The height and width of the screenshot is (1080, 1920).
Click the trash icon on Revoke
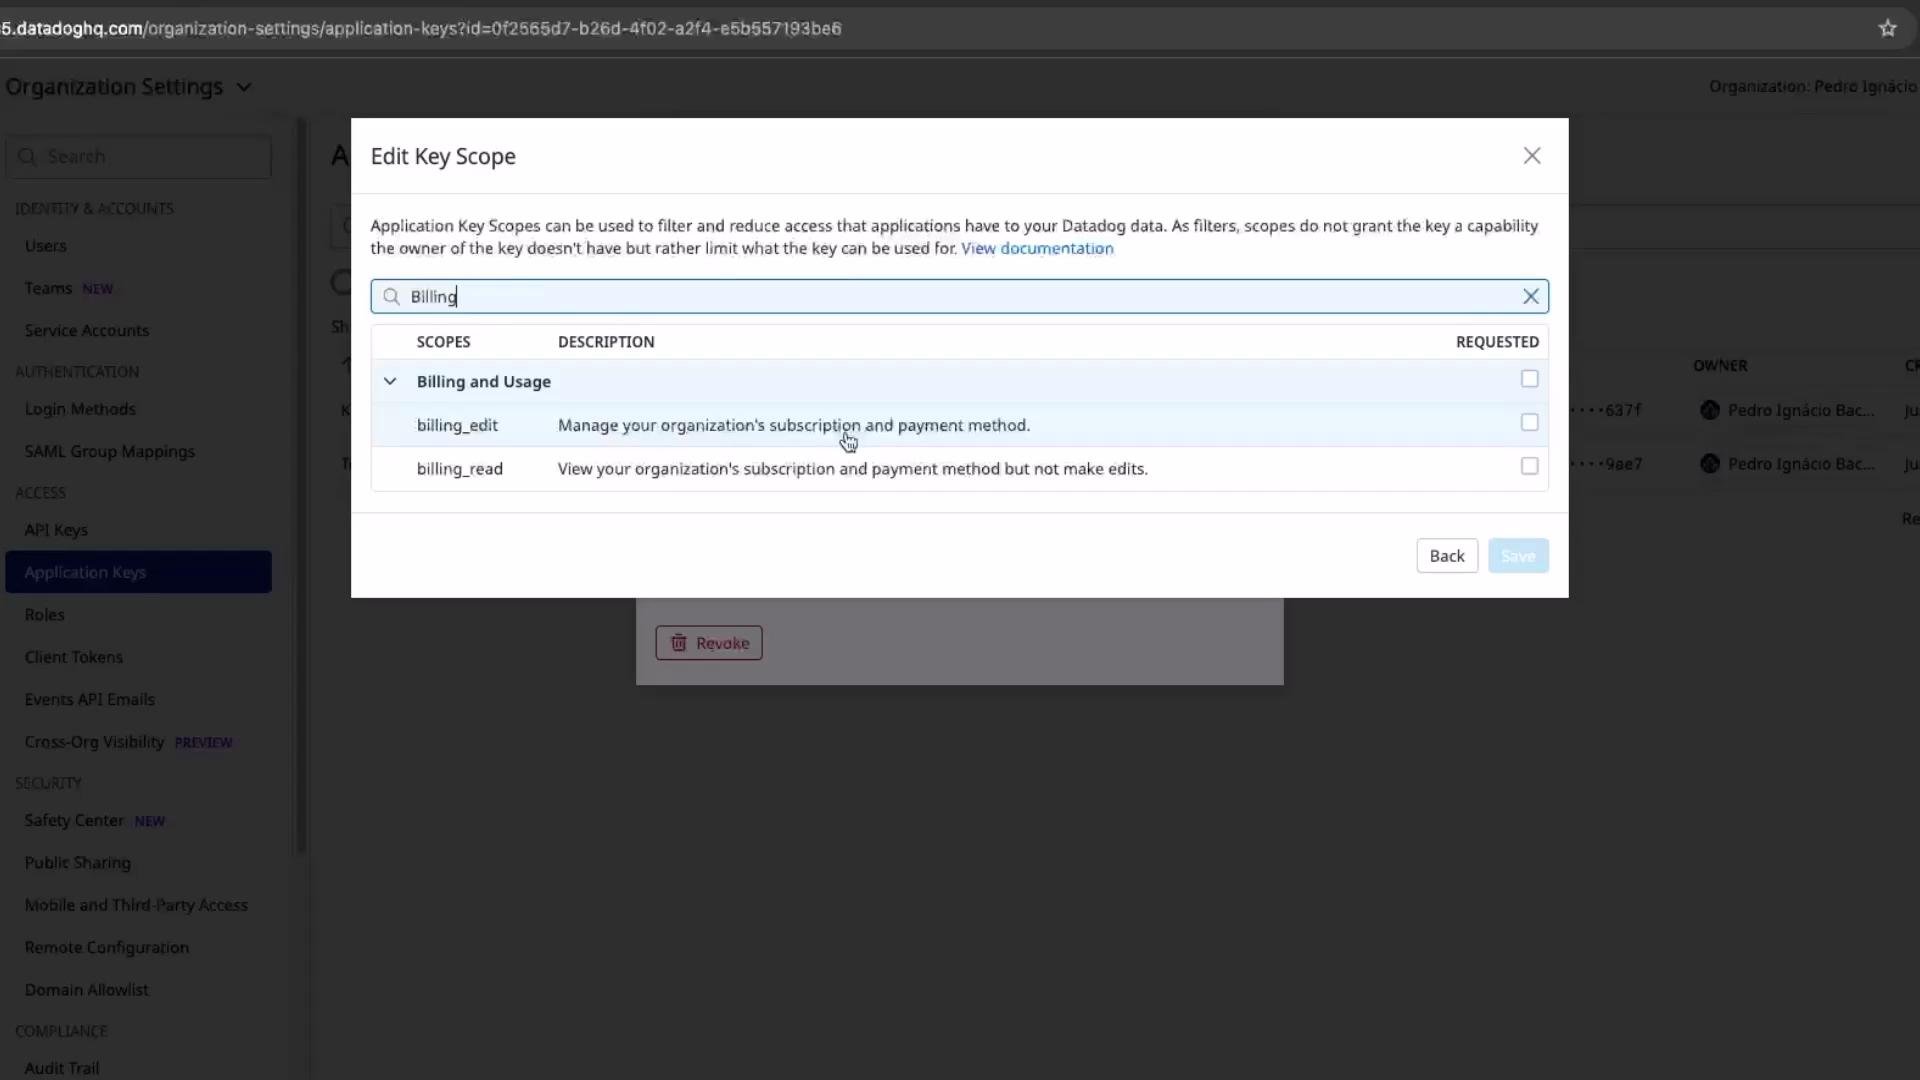point(678,643)
